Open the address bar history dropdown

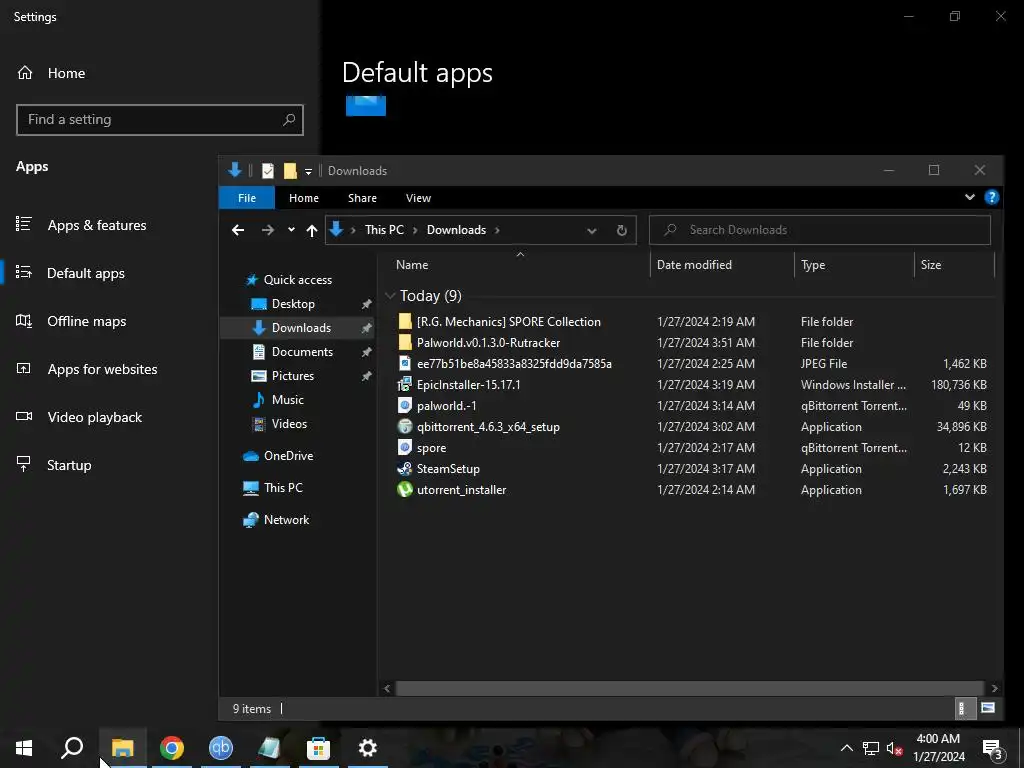click(x=592, y=231)
